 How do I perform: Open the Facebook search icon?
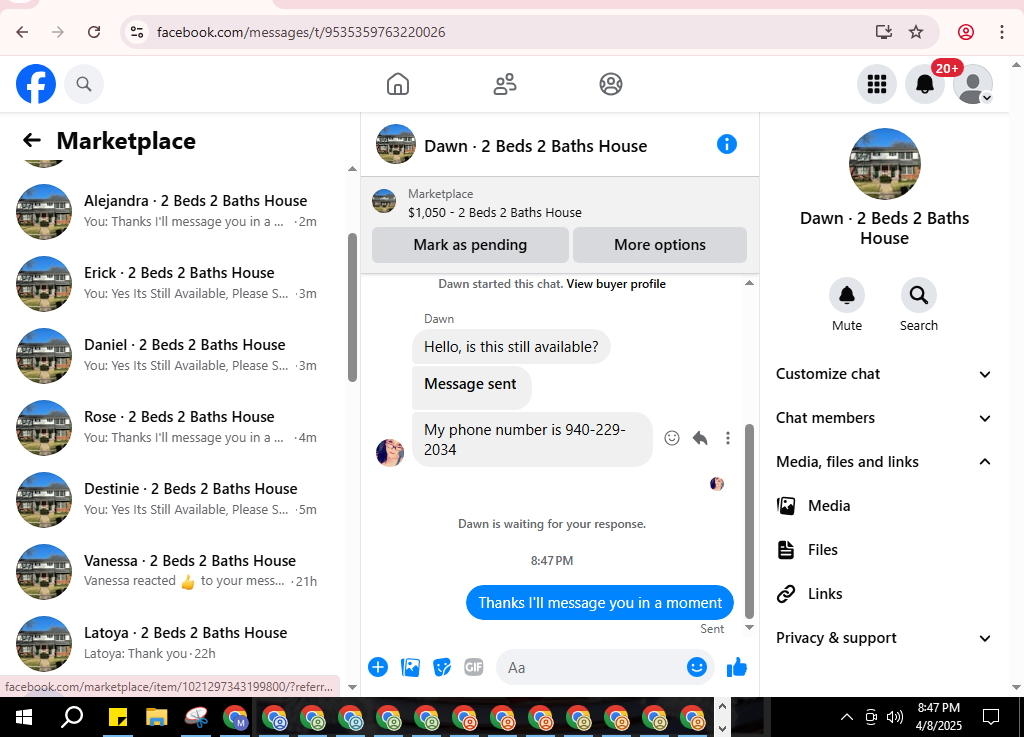click(84, 84)
